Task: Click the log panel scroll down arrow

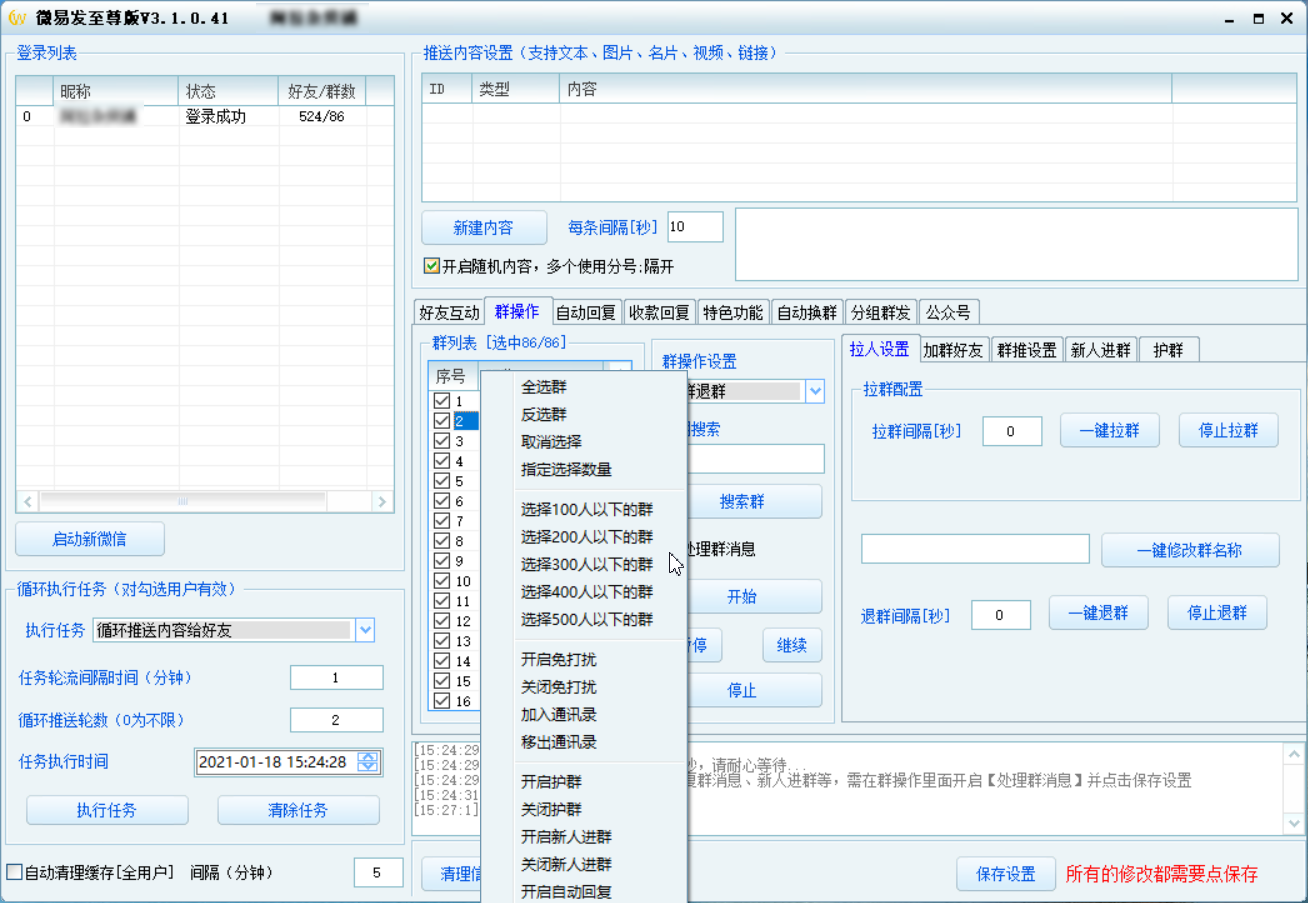Action: [x=1294, y=822]
